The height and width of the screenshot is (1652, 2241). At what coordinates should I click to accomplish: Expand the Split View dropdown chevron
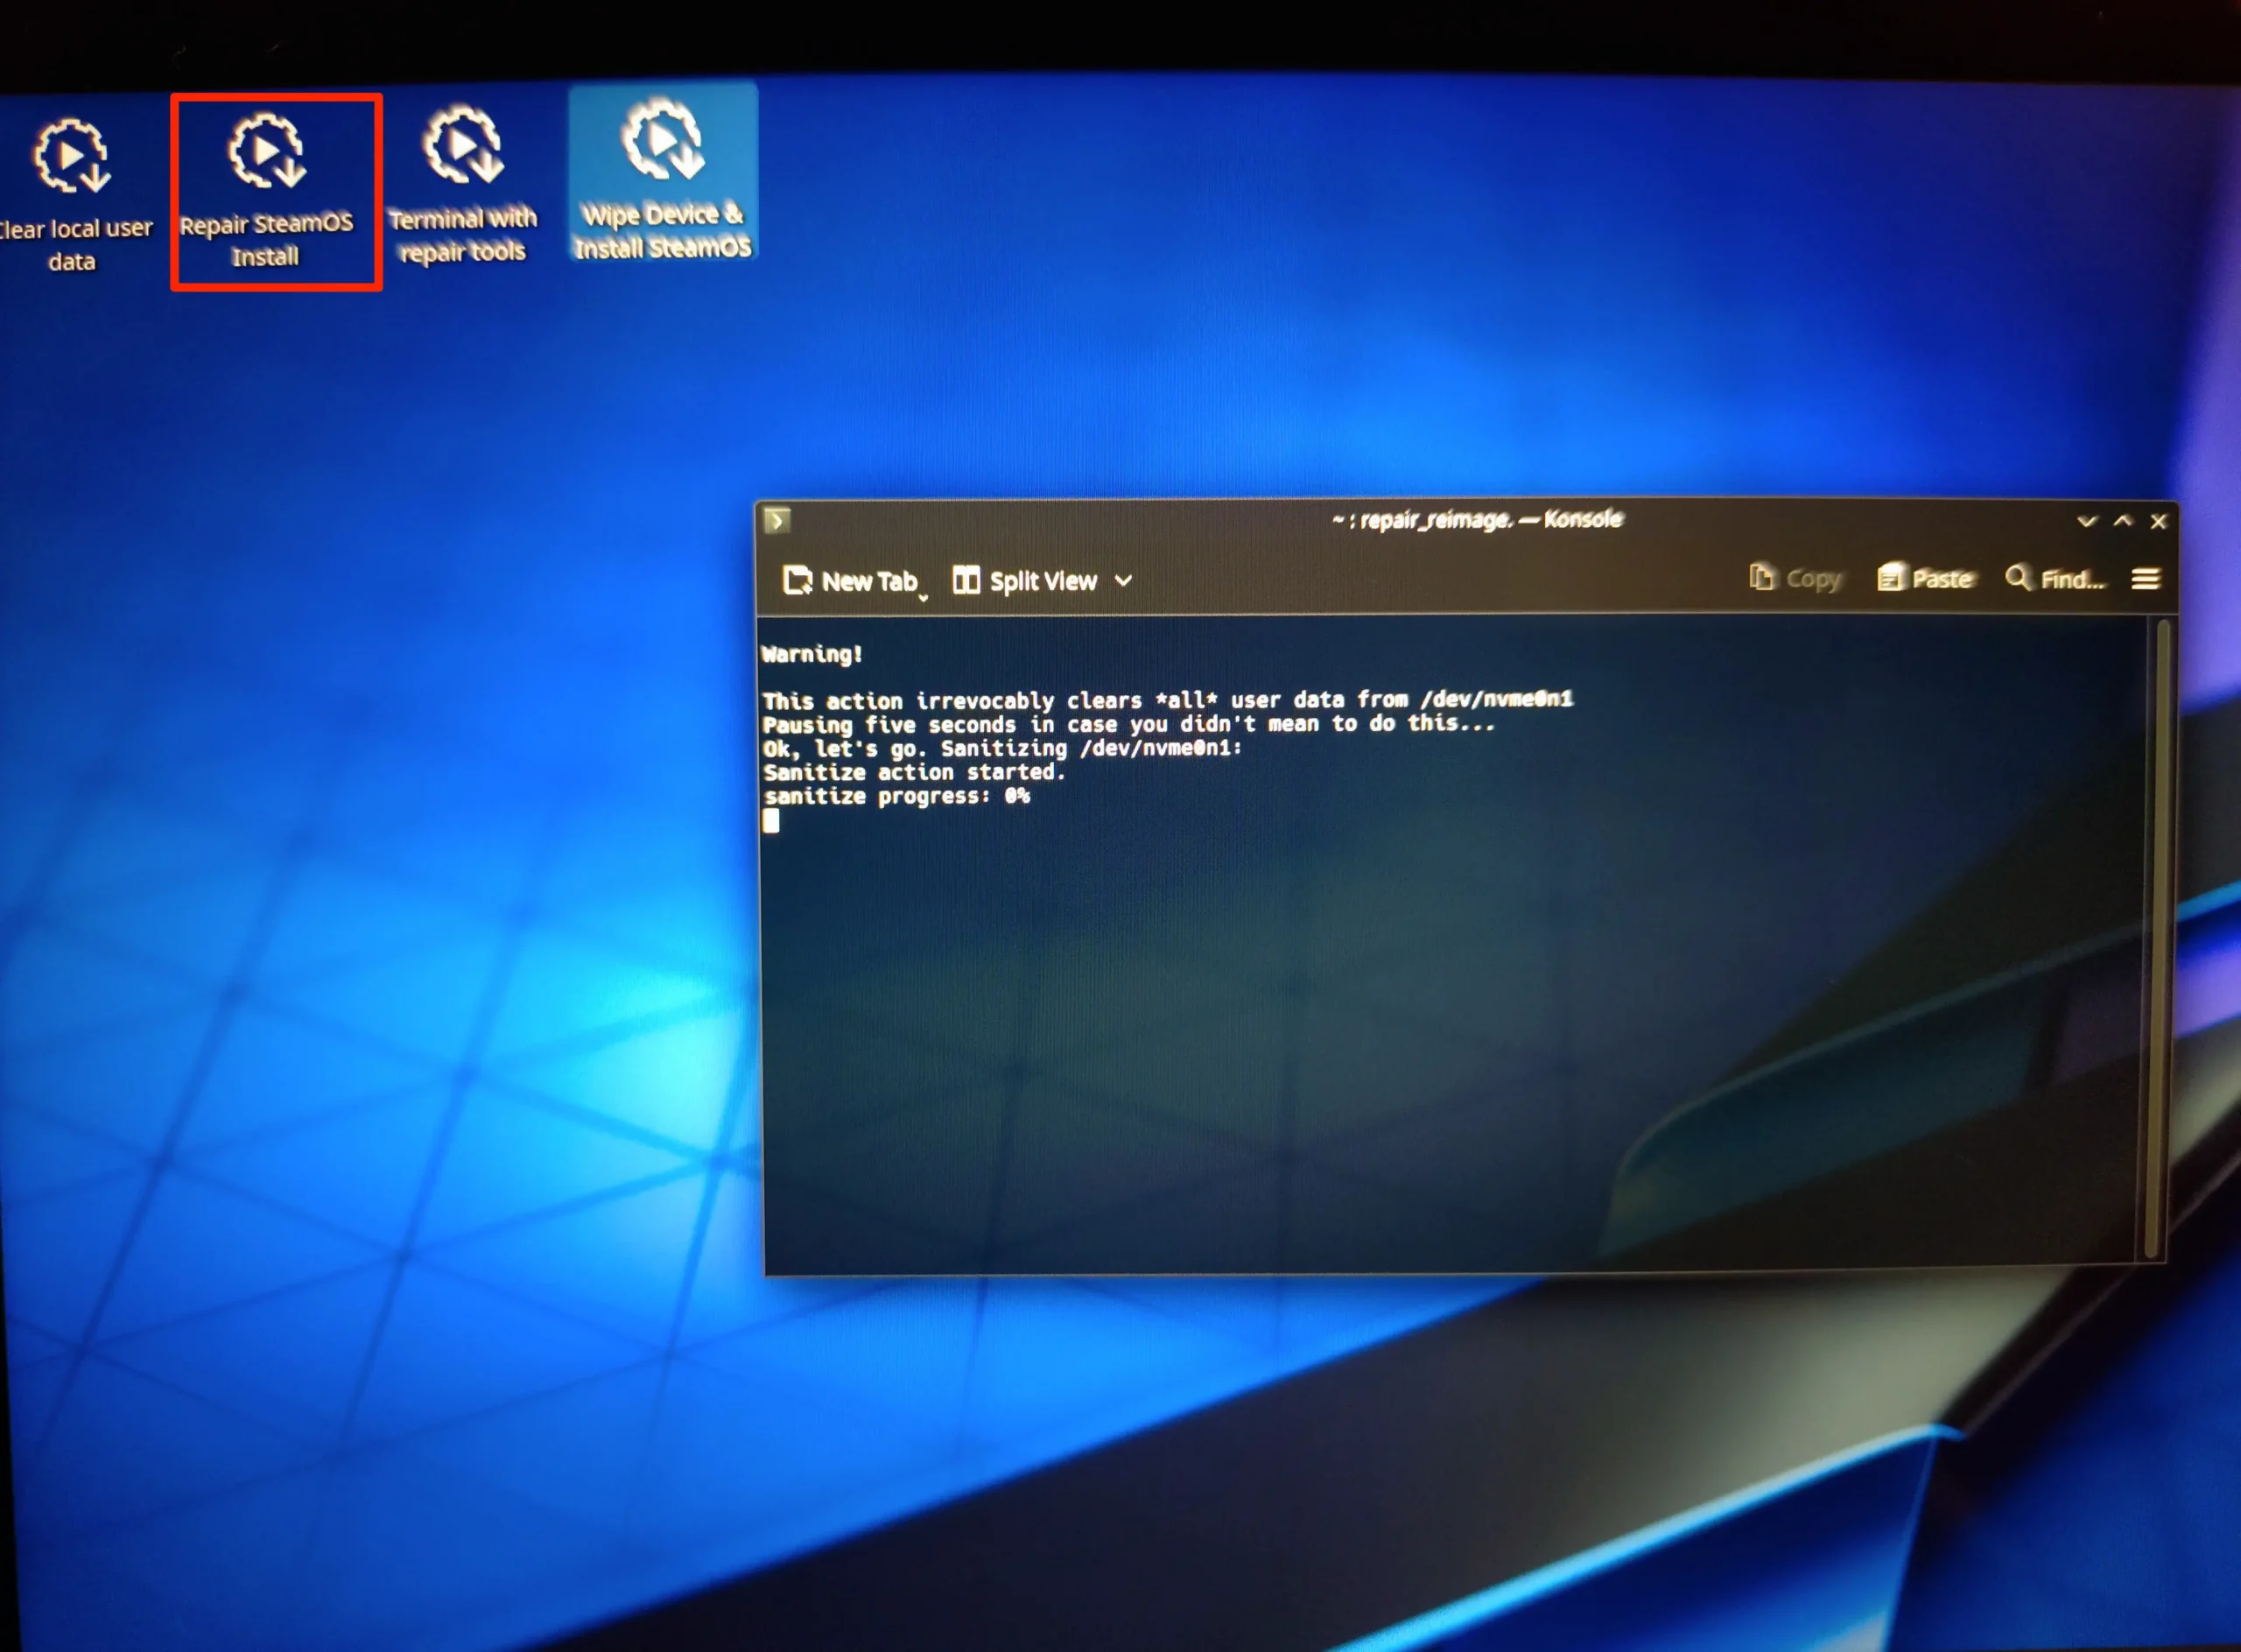1124,581
